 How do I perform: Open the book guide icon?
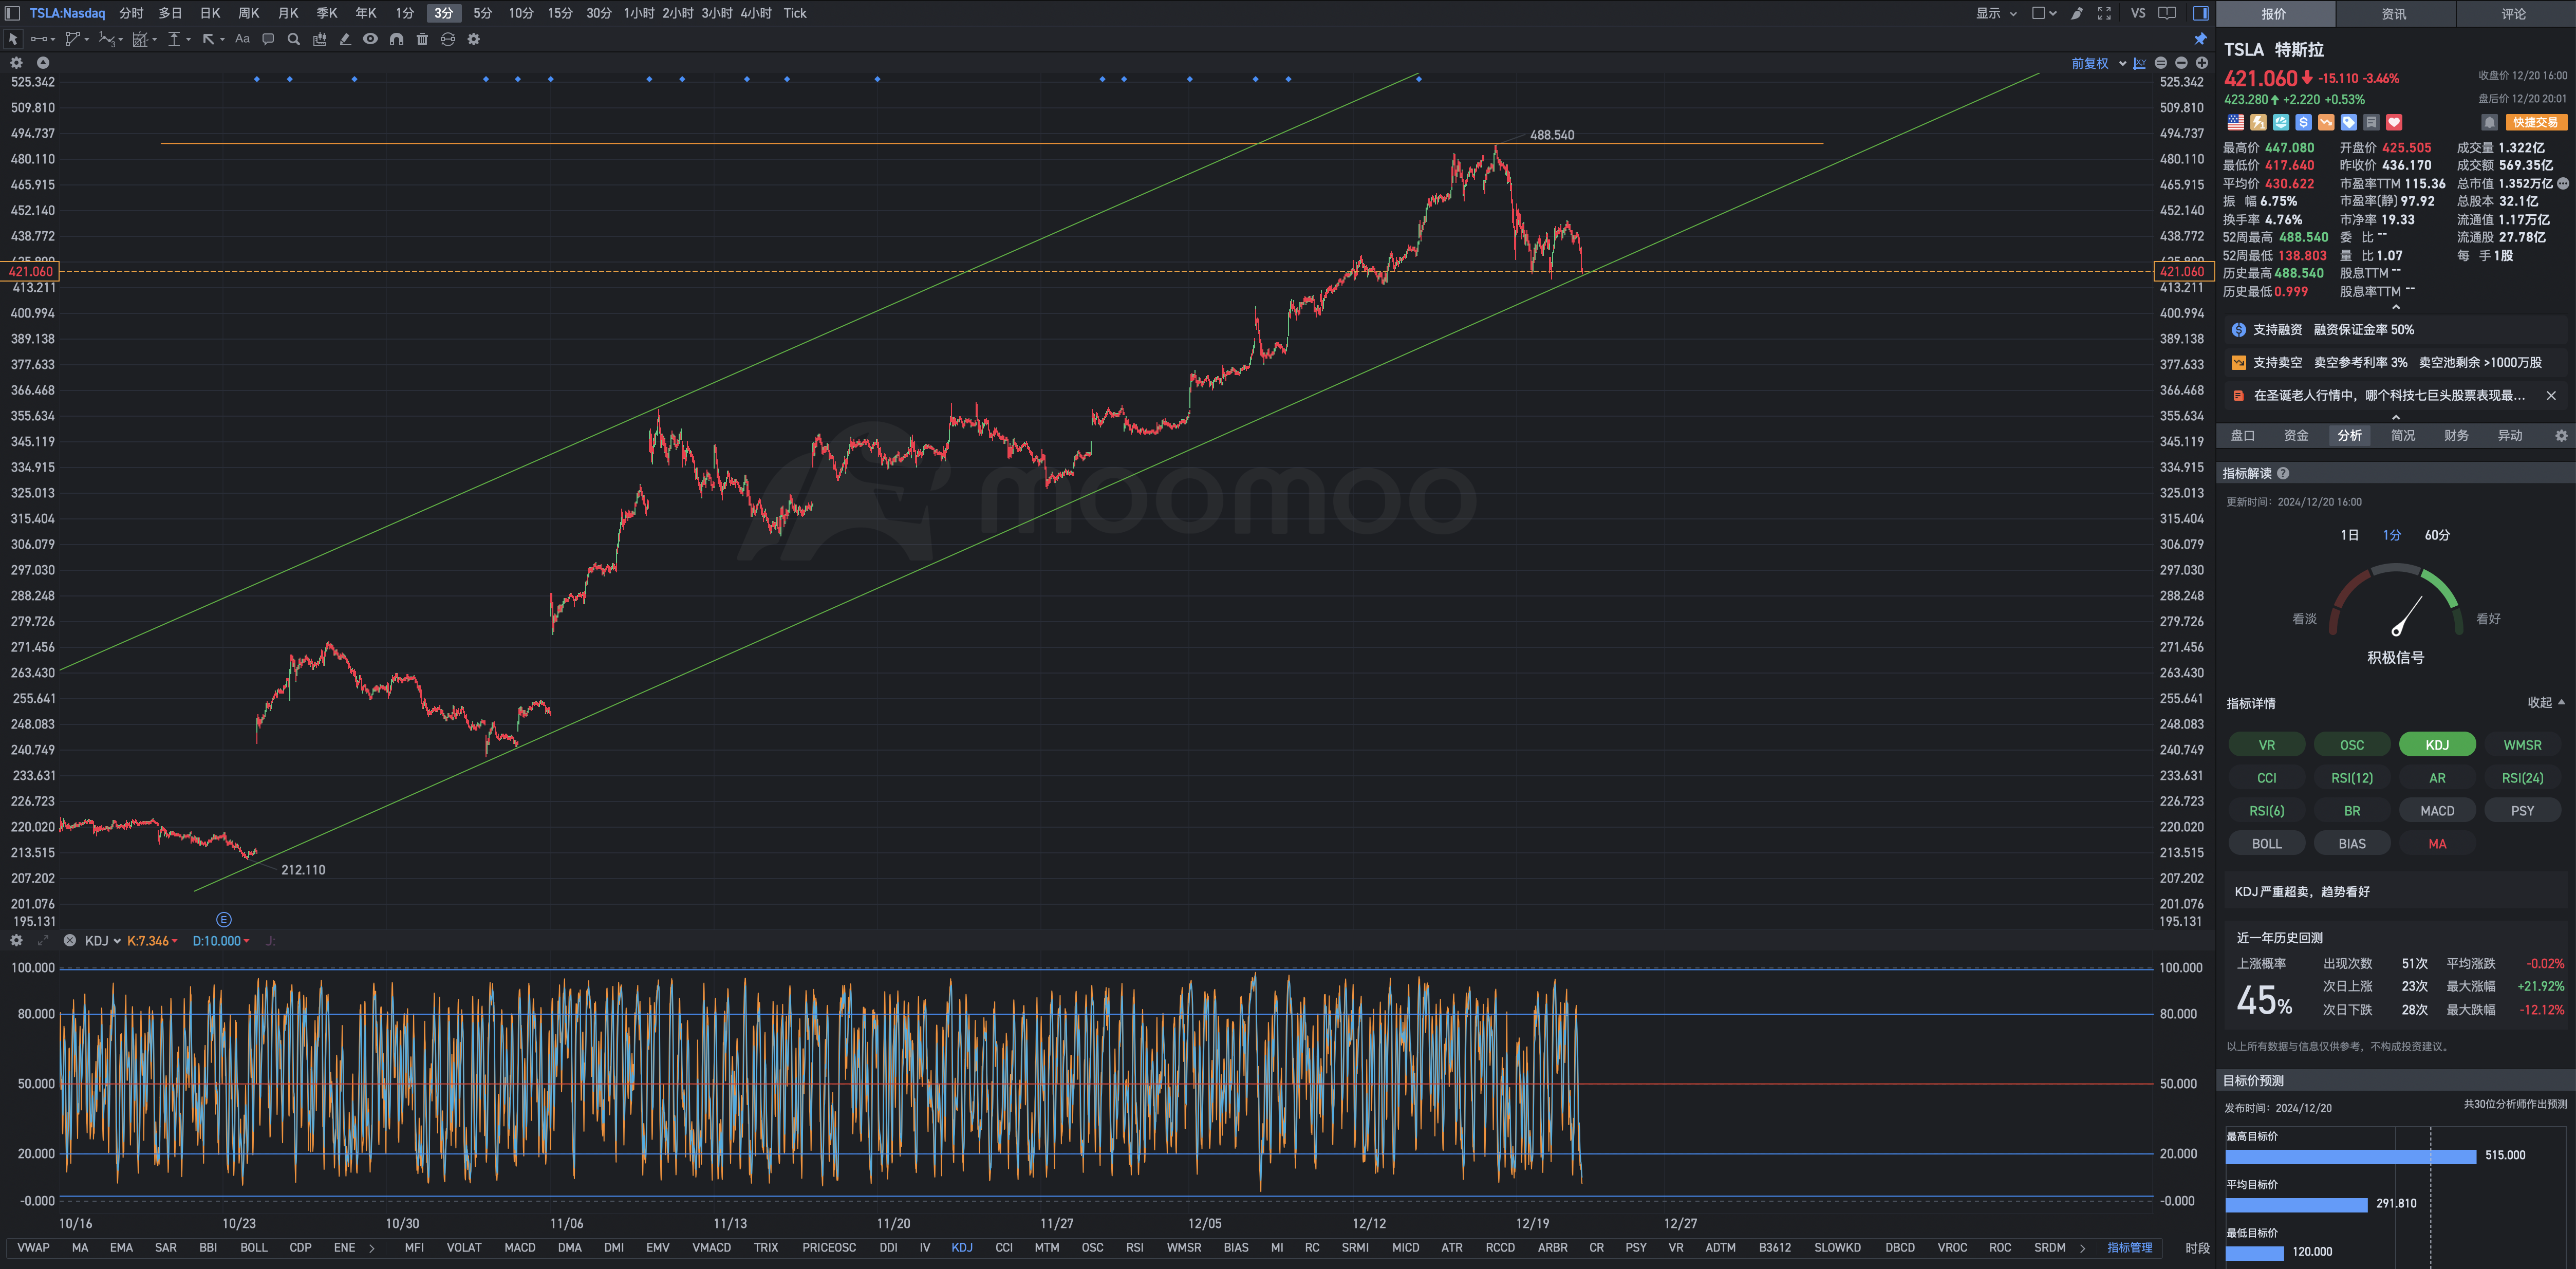click(x=2167, y=13)
